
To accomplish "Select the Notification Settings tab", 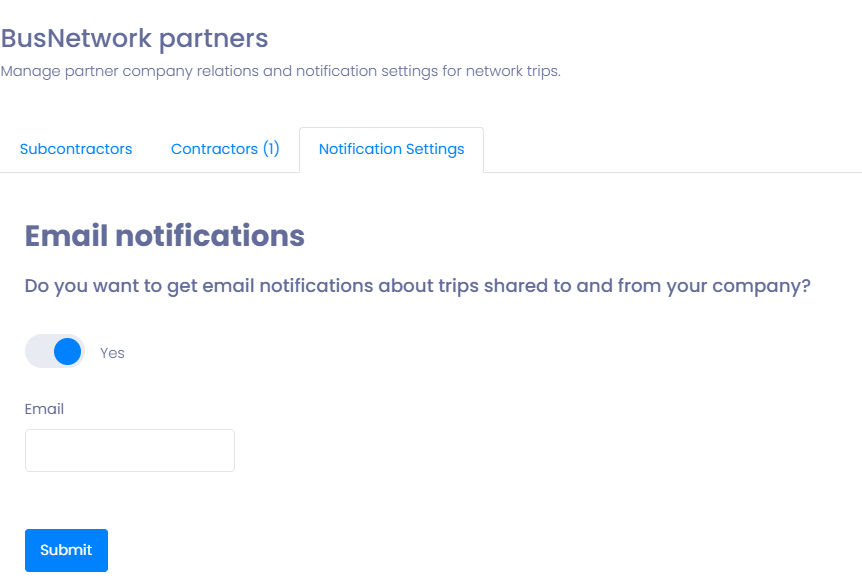I will (391, 149).
